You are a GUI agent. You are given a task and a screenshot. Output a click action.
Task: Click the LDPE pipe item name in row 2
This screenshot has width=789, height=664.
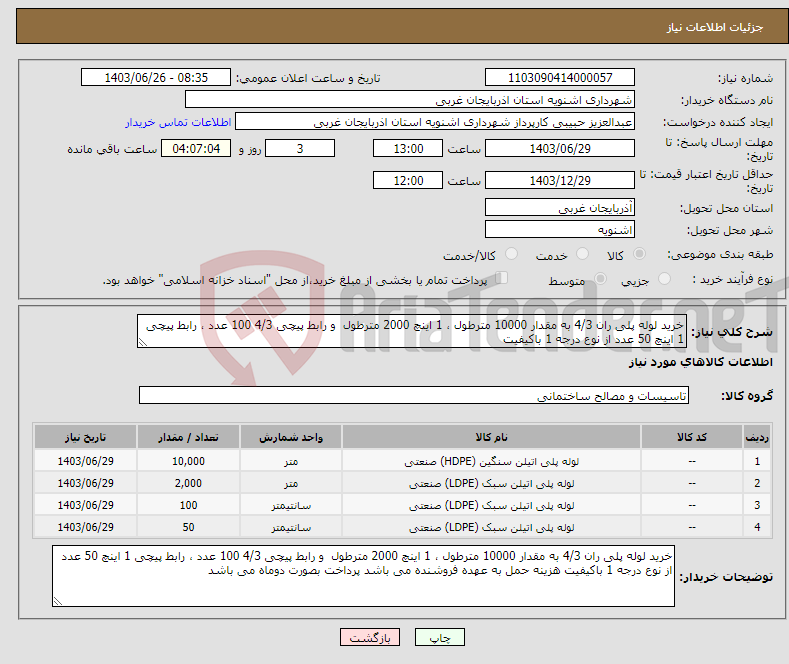[x=491, y=483]
